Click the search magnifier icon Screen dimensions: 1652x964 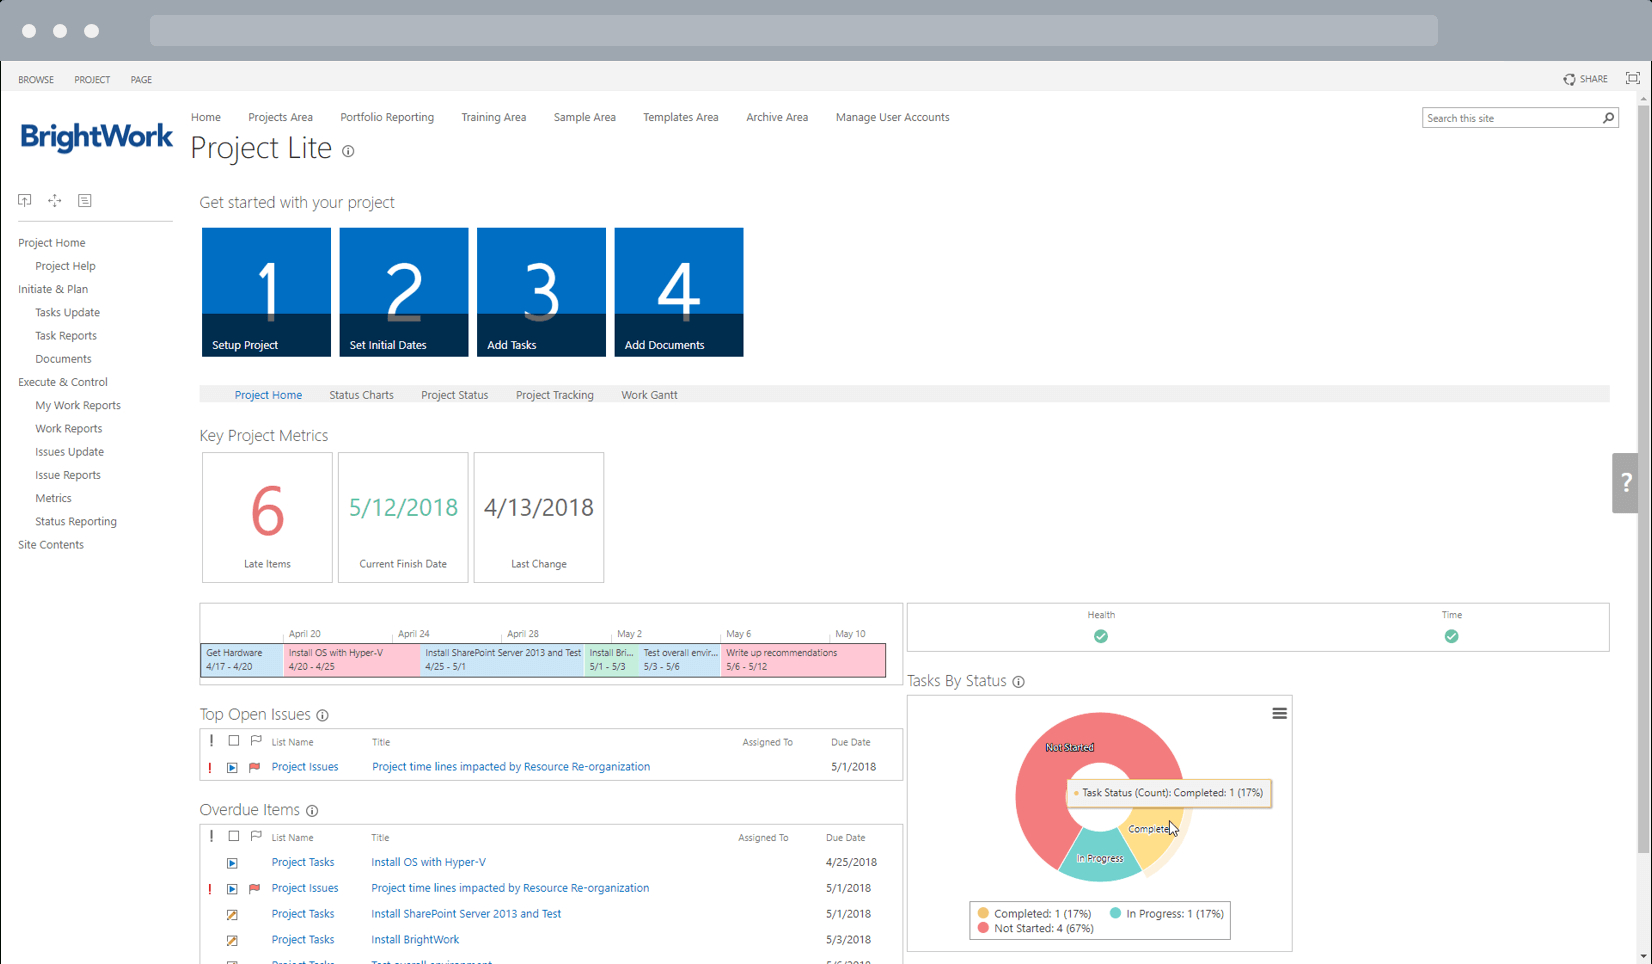(1608, 118)
